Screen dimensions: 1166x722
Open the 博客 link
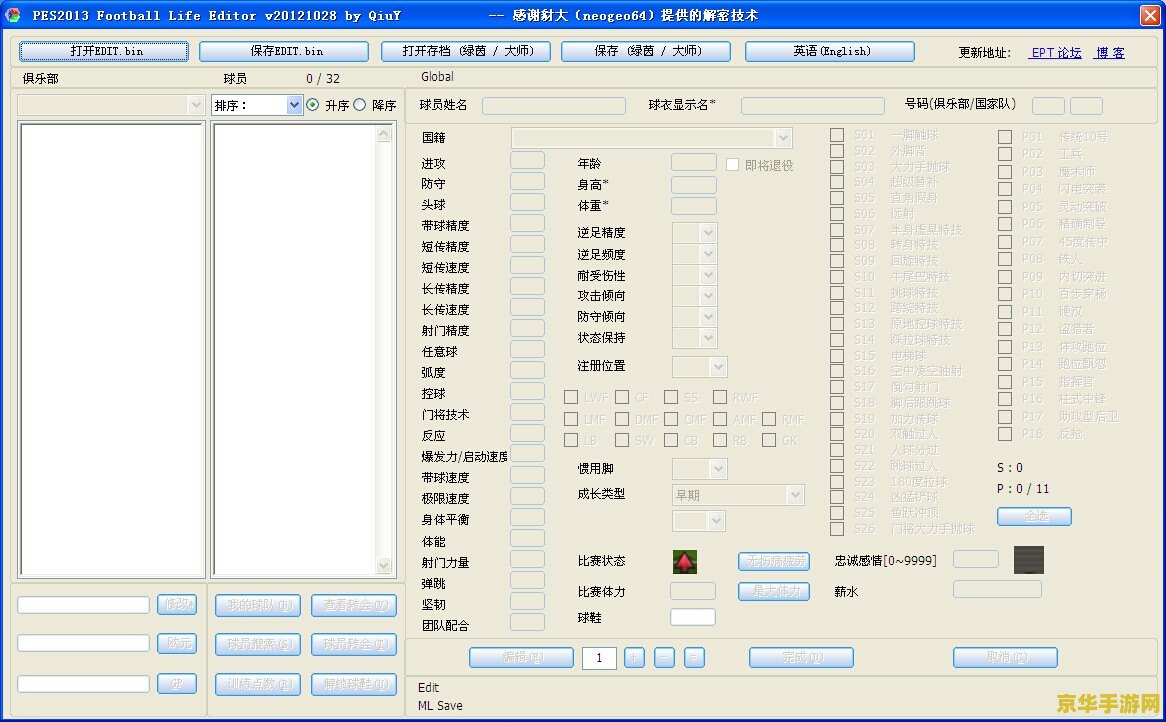click(1110, 53)
